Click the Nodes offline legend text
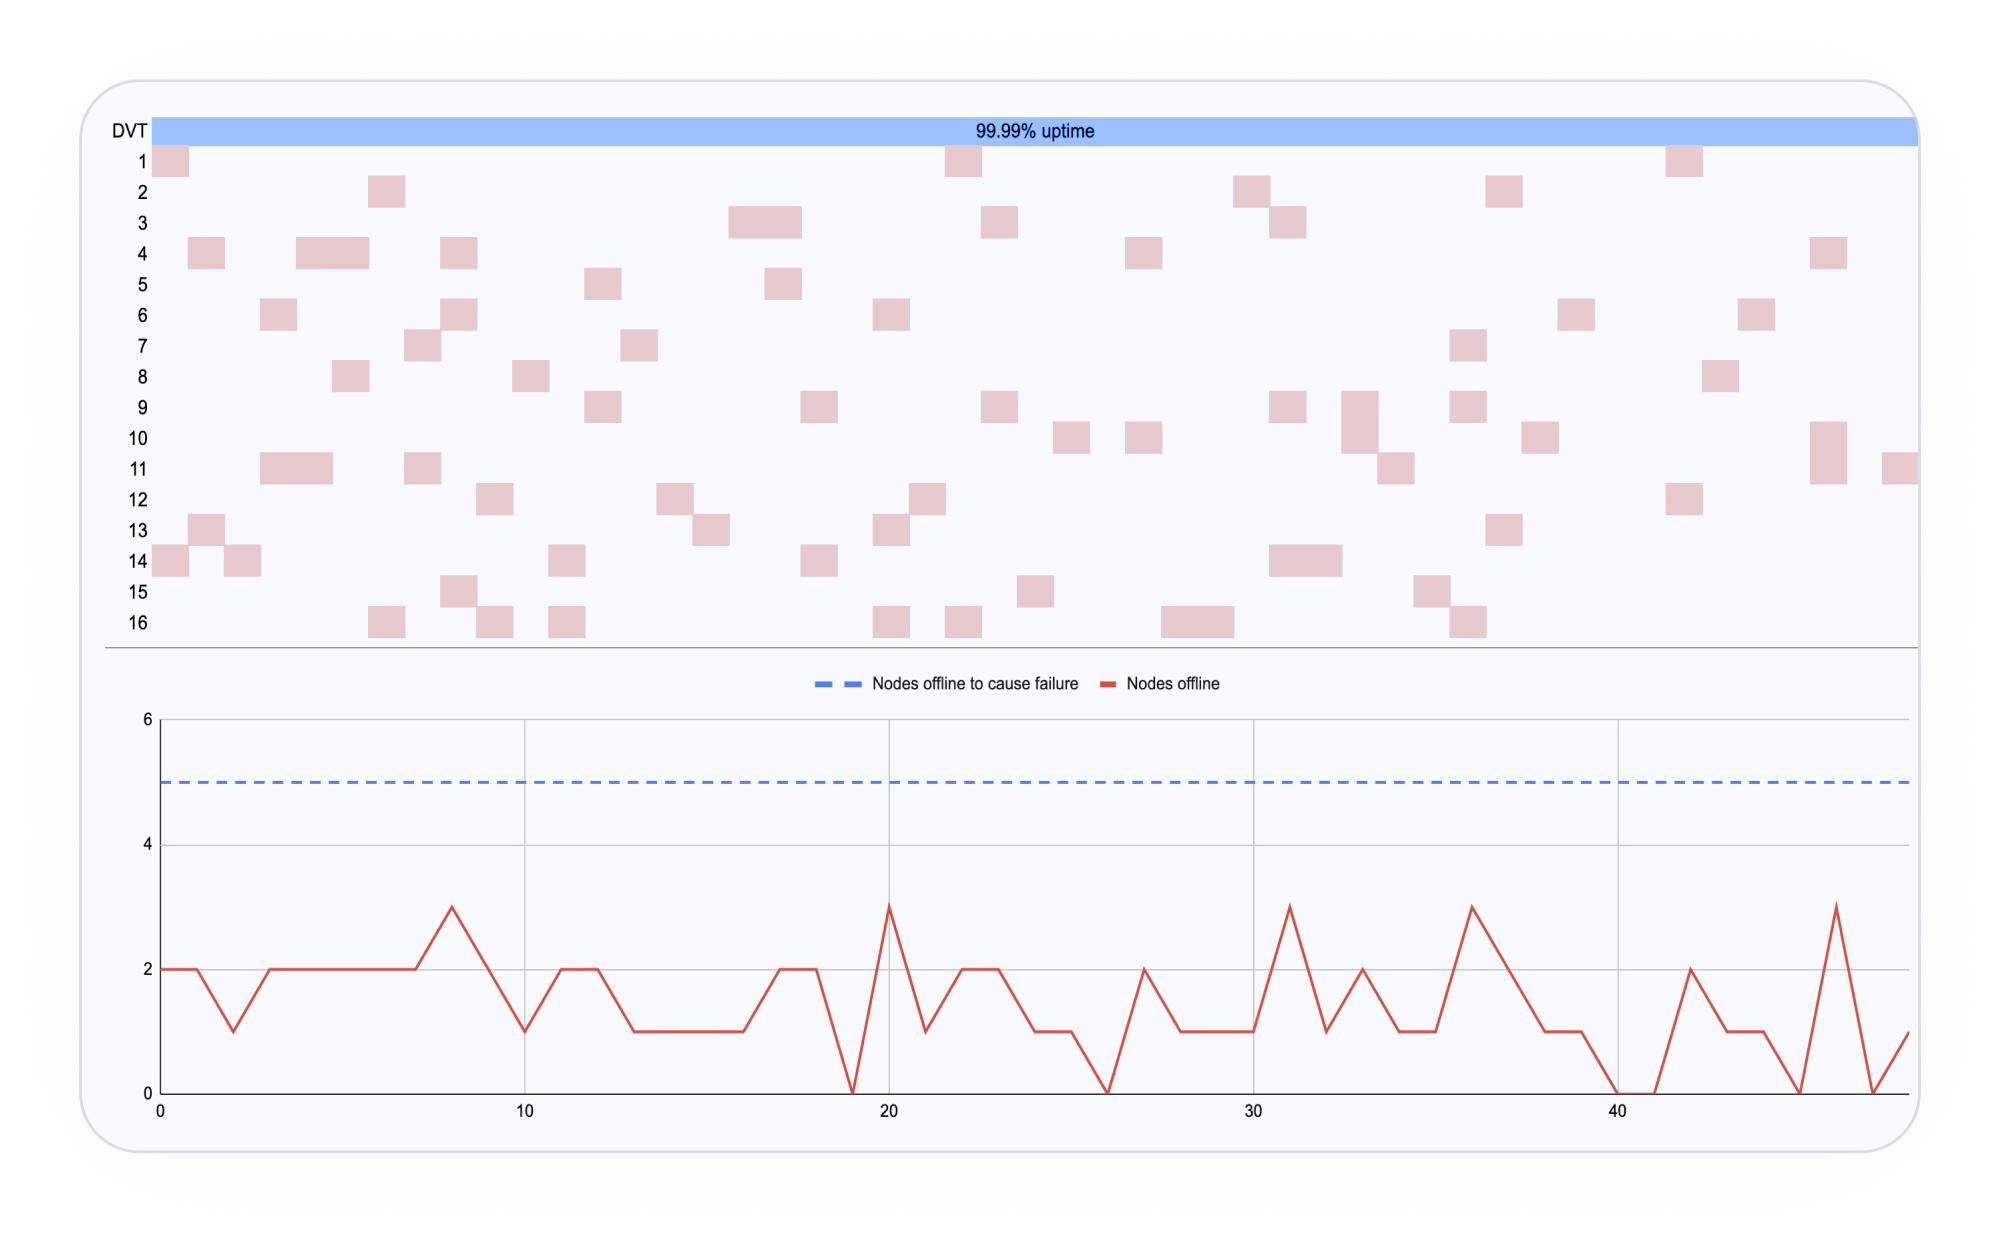The height and width of the screenshot is (1233, 2000). click(x=1172, y=684)
